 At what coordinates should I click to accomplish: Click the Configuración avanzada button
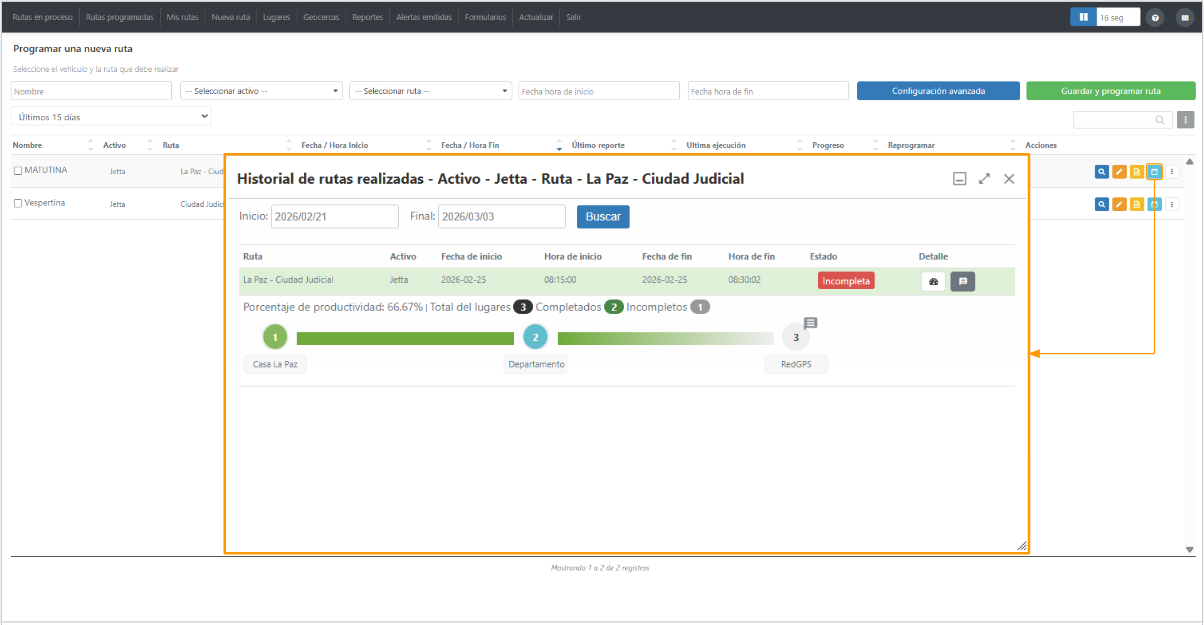[x=938, y=91]
